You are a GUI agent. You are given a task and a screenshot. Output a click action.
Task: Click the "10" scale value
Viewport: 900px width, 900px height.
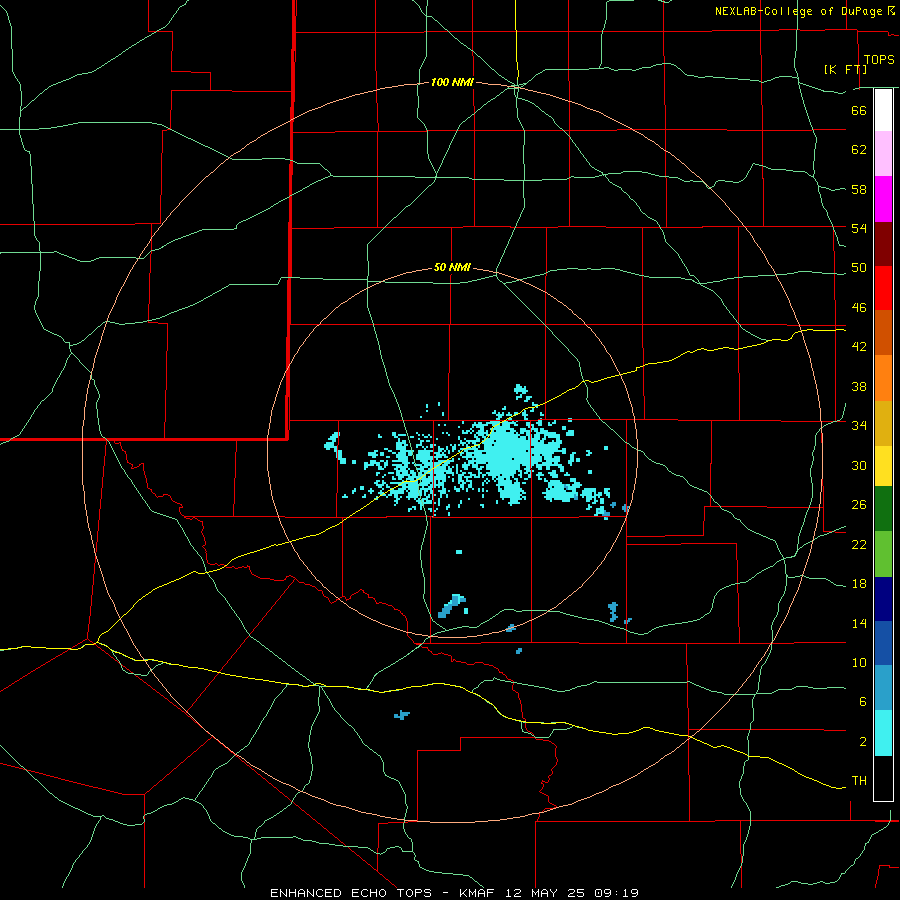click(859, 662)
